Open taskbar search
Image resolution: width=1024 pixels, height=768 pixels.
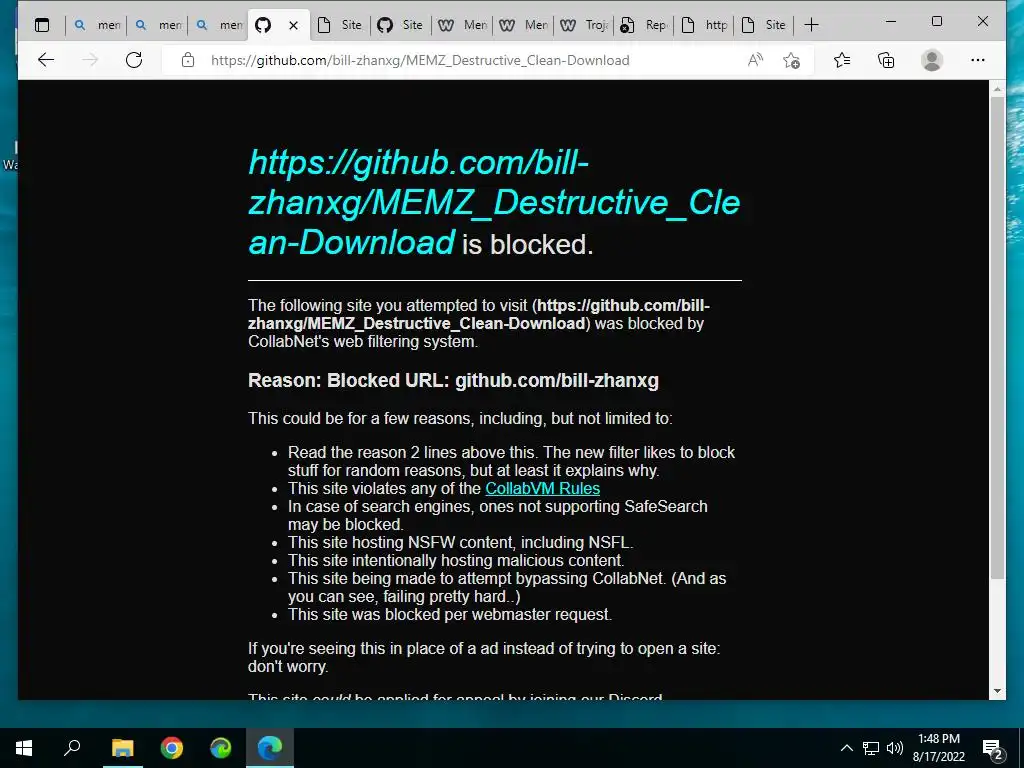(72, 748)
